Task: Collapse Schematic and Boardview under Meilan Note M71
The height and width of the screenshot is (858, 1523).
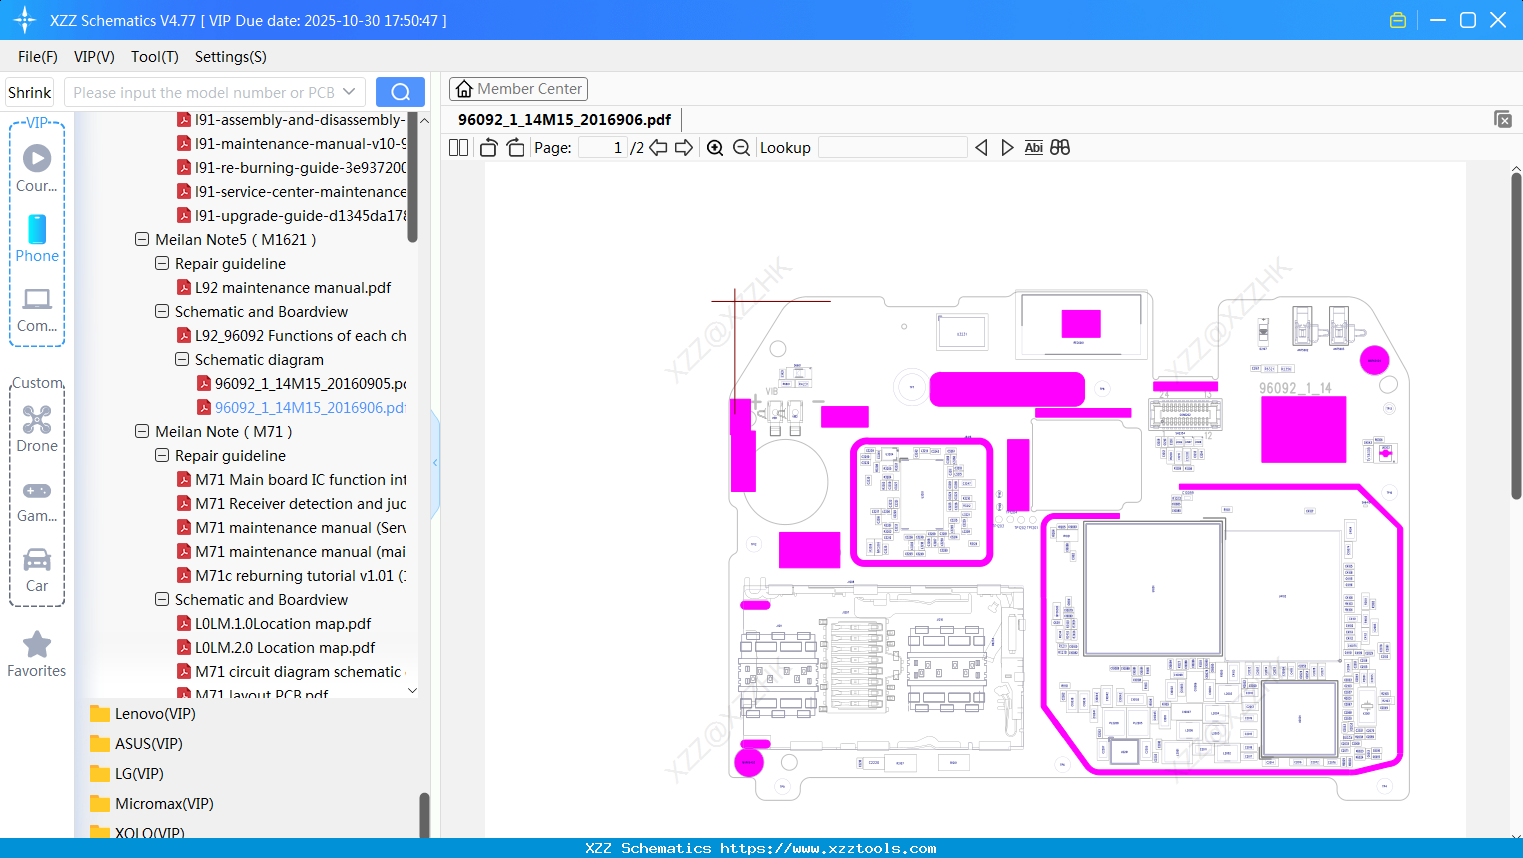Action: [x=162, y=600]
